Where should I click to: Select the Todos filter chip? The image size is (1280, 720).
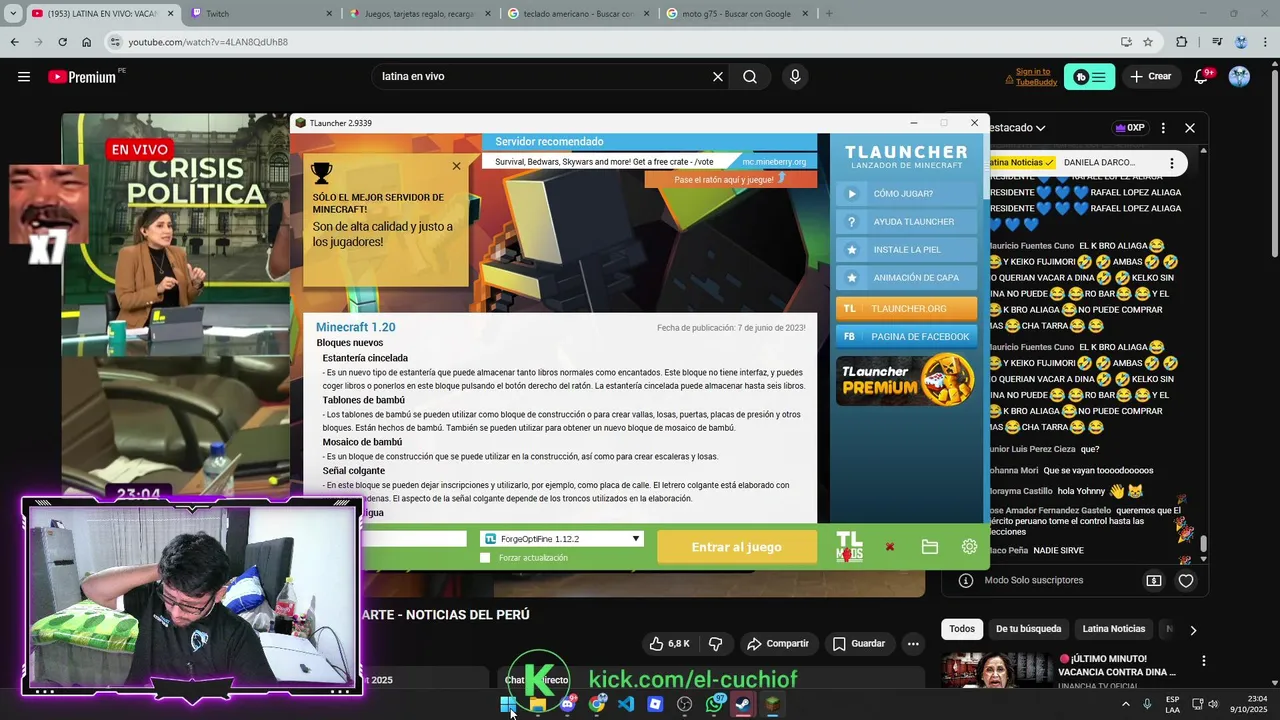[x=962, y=629]
